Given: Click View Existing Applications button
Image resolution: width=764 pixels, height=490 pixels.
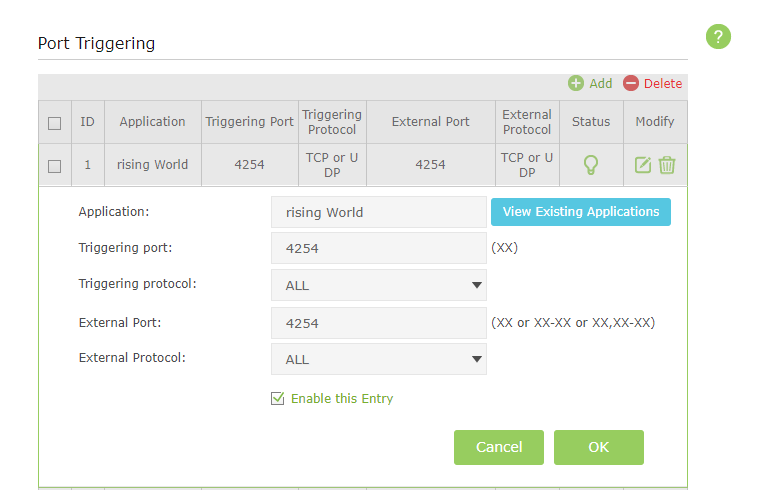Looking at the screenshot, I should (580, 212).
